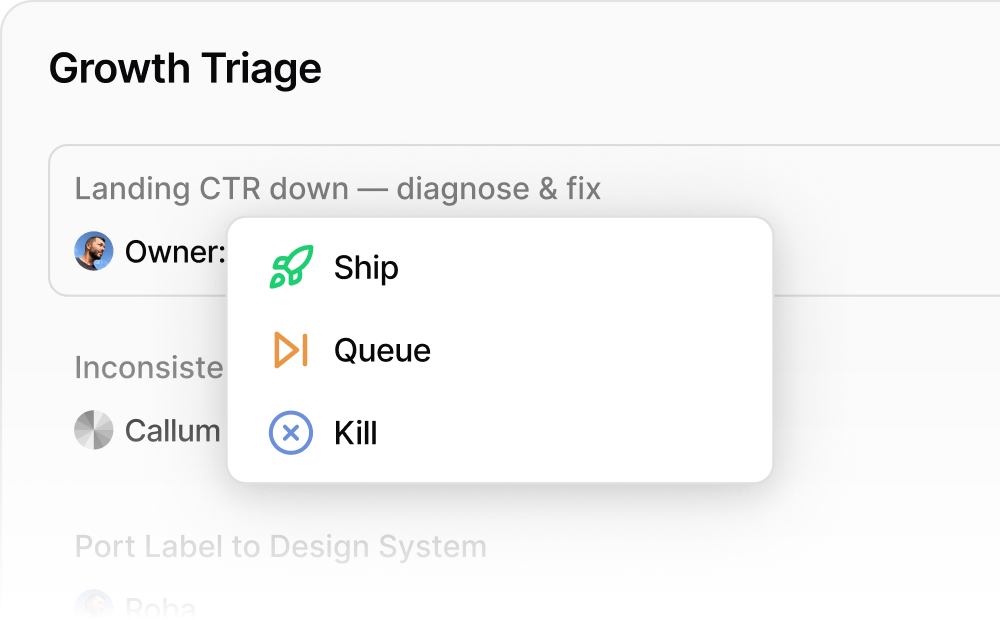Choose Ship from the triage menu
The width and height of the screenshot is (1000, 620).
366,268
